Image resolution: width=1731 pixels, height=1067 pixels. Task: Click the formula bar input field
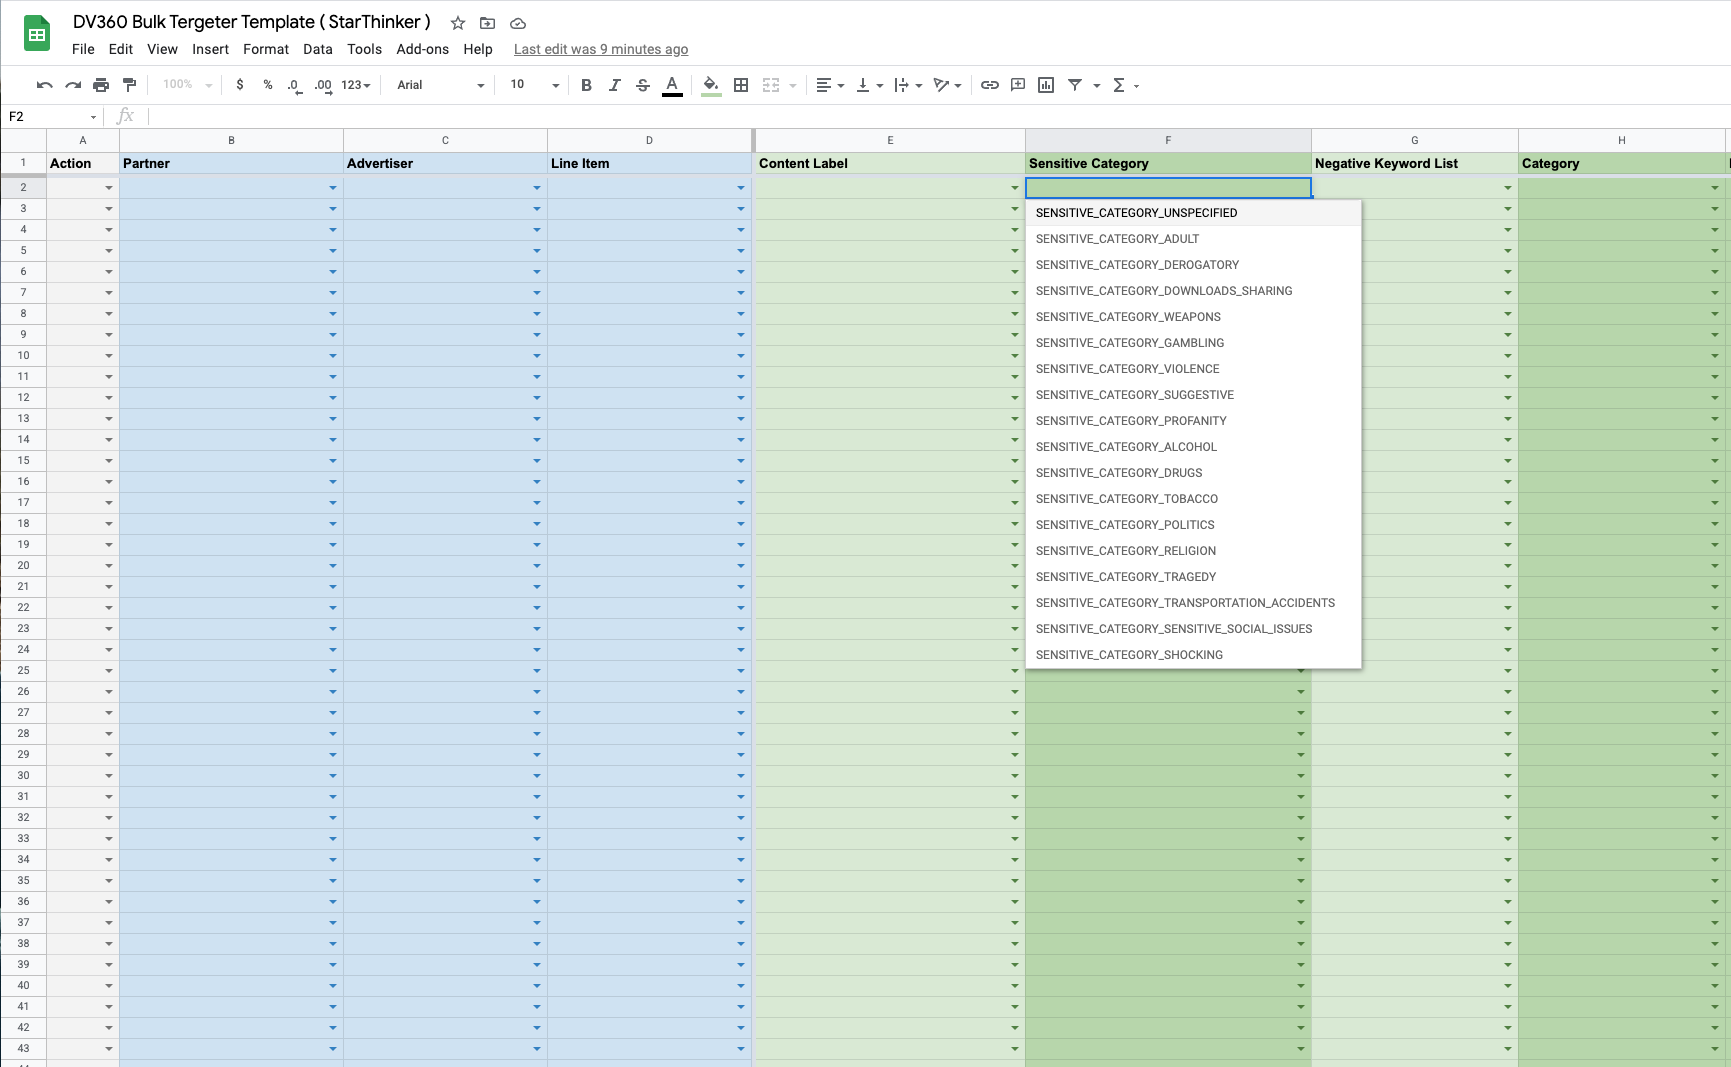click(900, 117)
